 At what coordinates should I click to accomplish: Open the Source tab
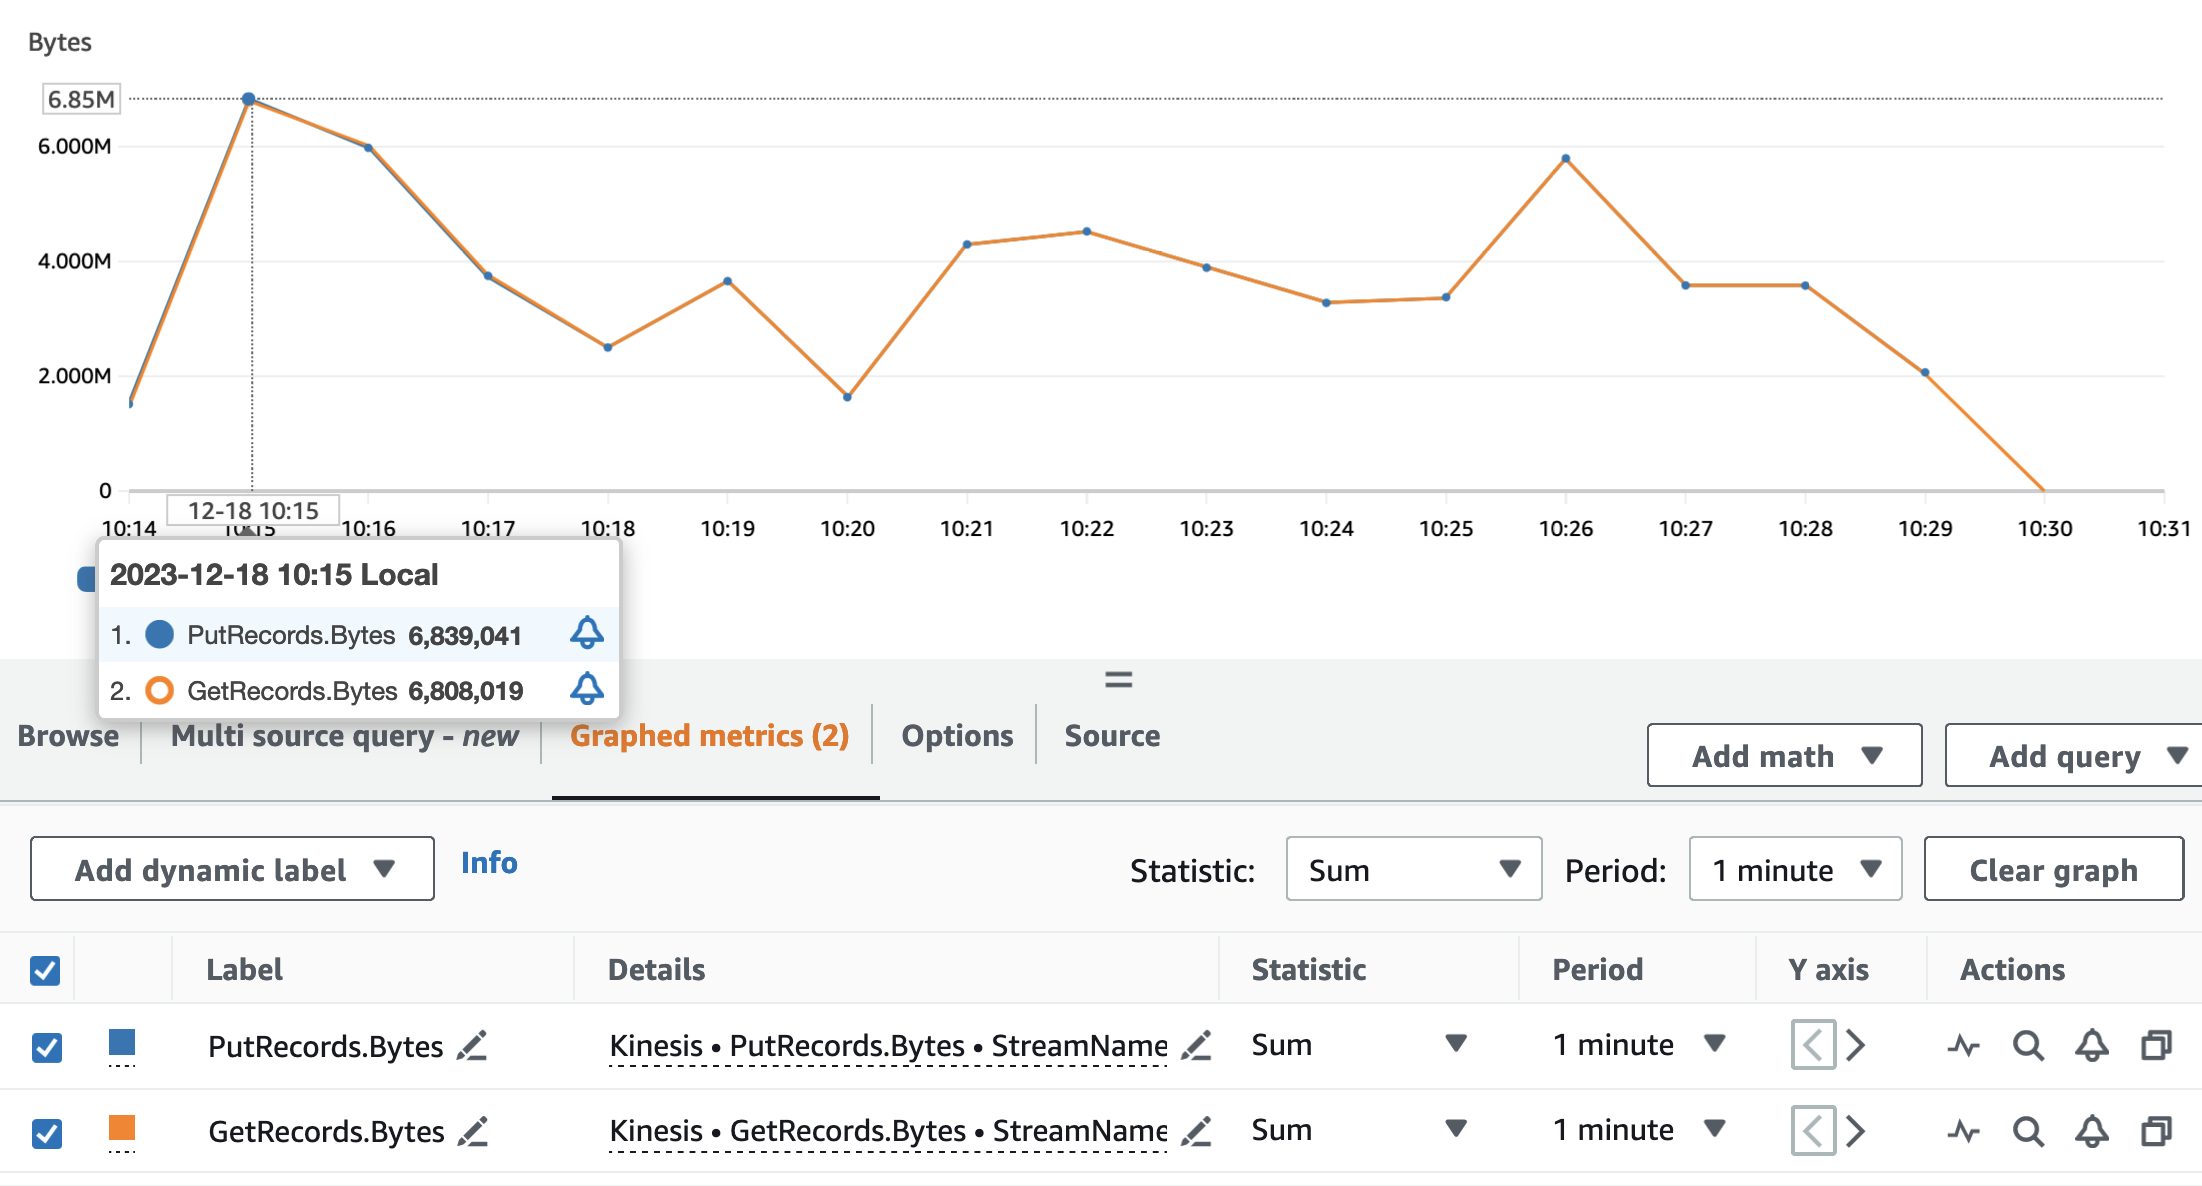tap(1112, 736)
